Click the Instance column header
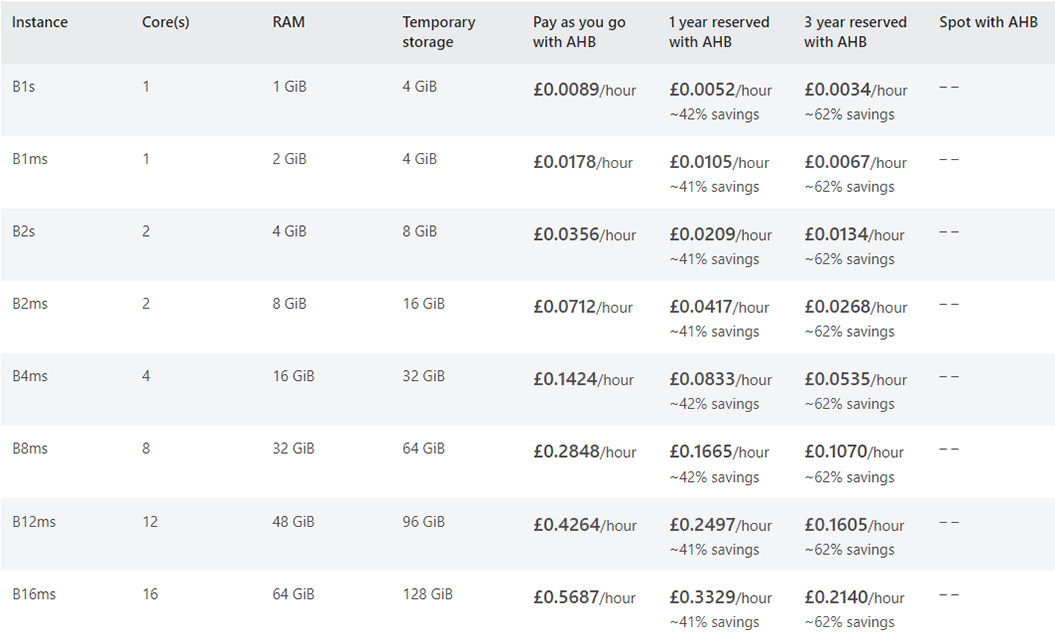Viewport: 1055px width, 642px height. pyautogui.click(x=40, y=22)
